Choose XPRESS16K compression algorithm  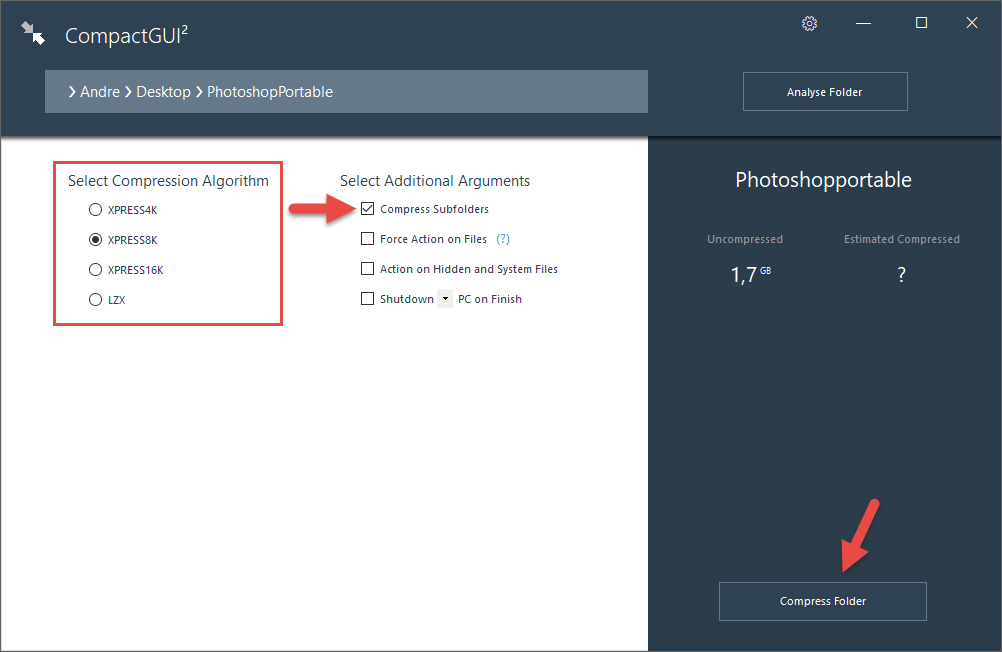click(95, 270)
